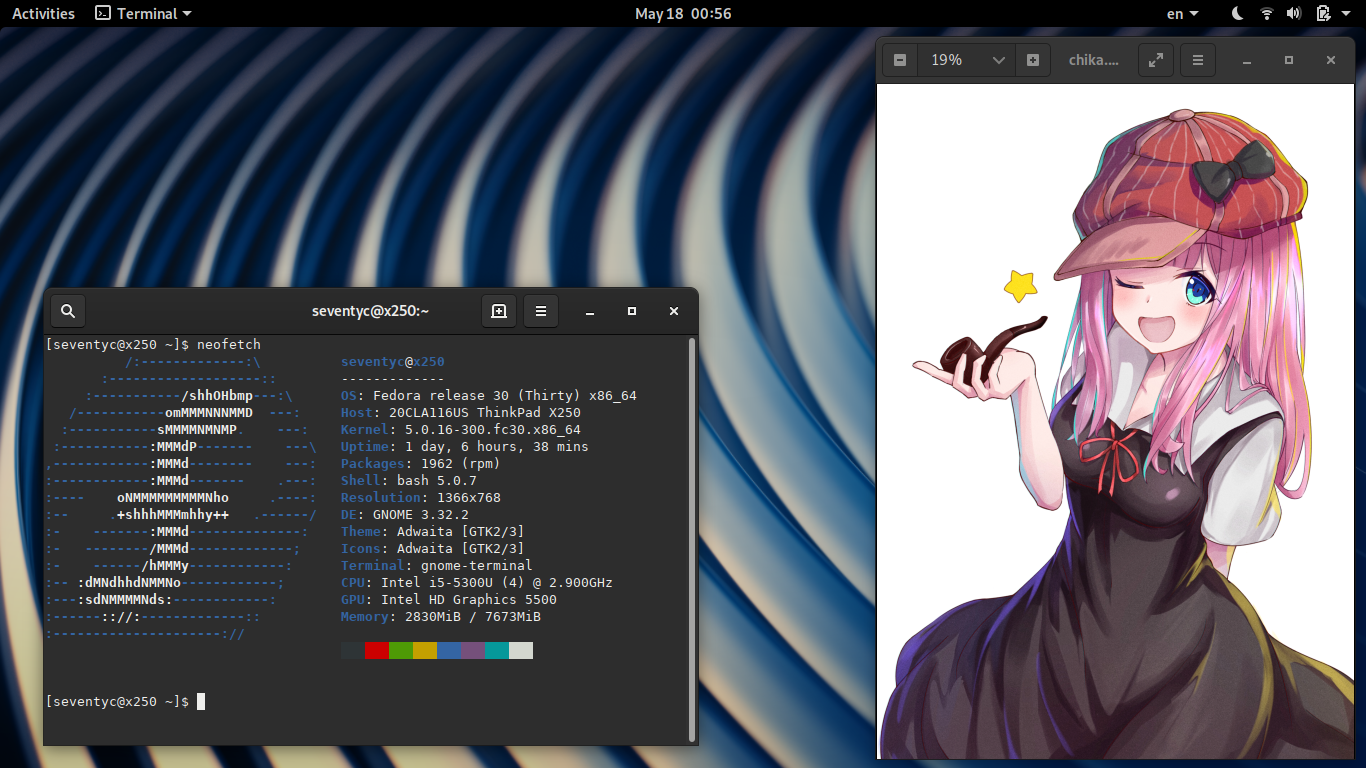Click the 'Resolution: 1366x768' line
The height and width of the screenshot is (768, 1366).
pos(421,498)
